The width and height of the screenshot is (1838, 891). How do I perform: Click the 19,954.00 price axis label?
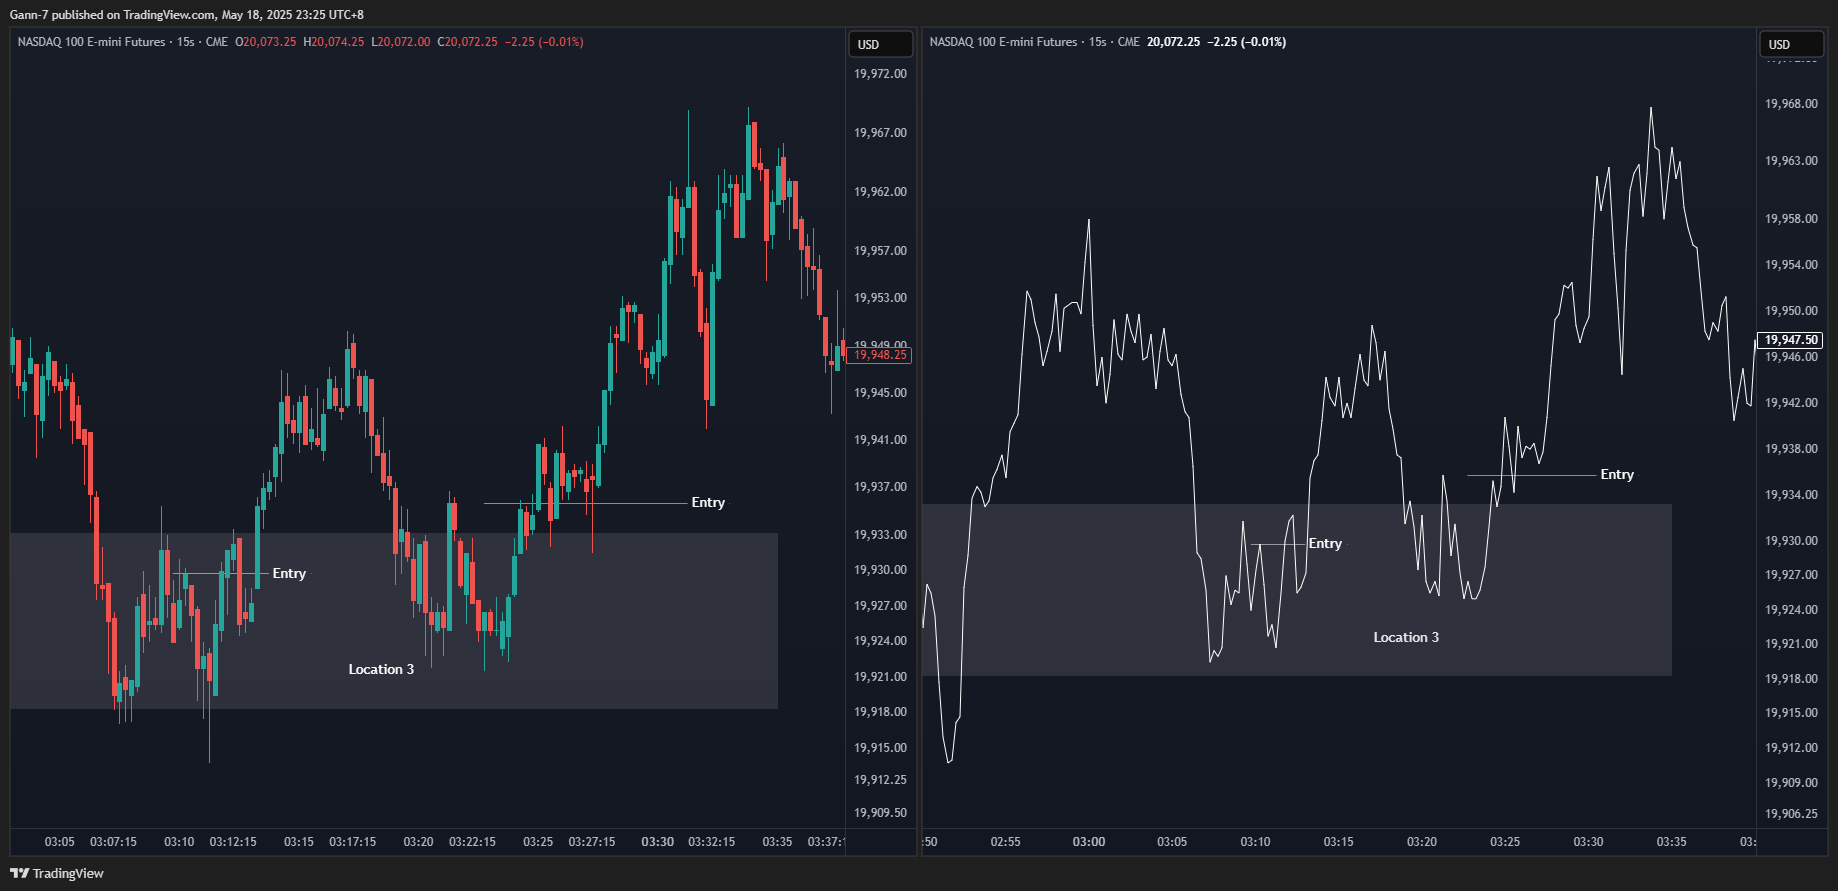coord(1791,265)
